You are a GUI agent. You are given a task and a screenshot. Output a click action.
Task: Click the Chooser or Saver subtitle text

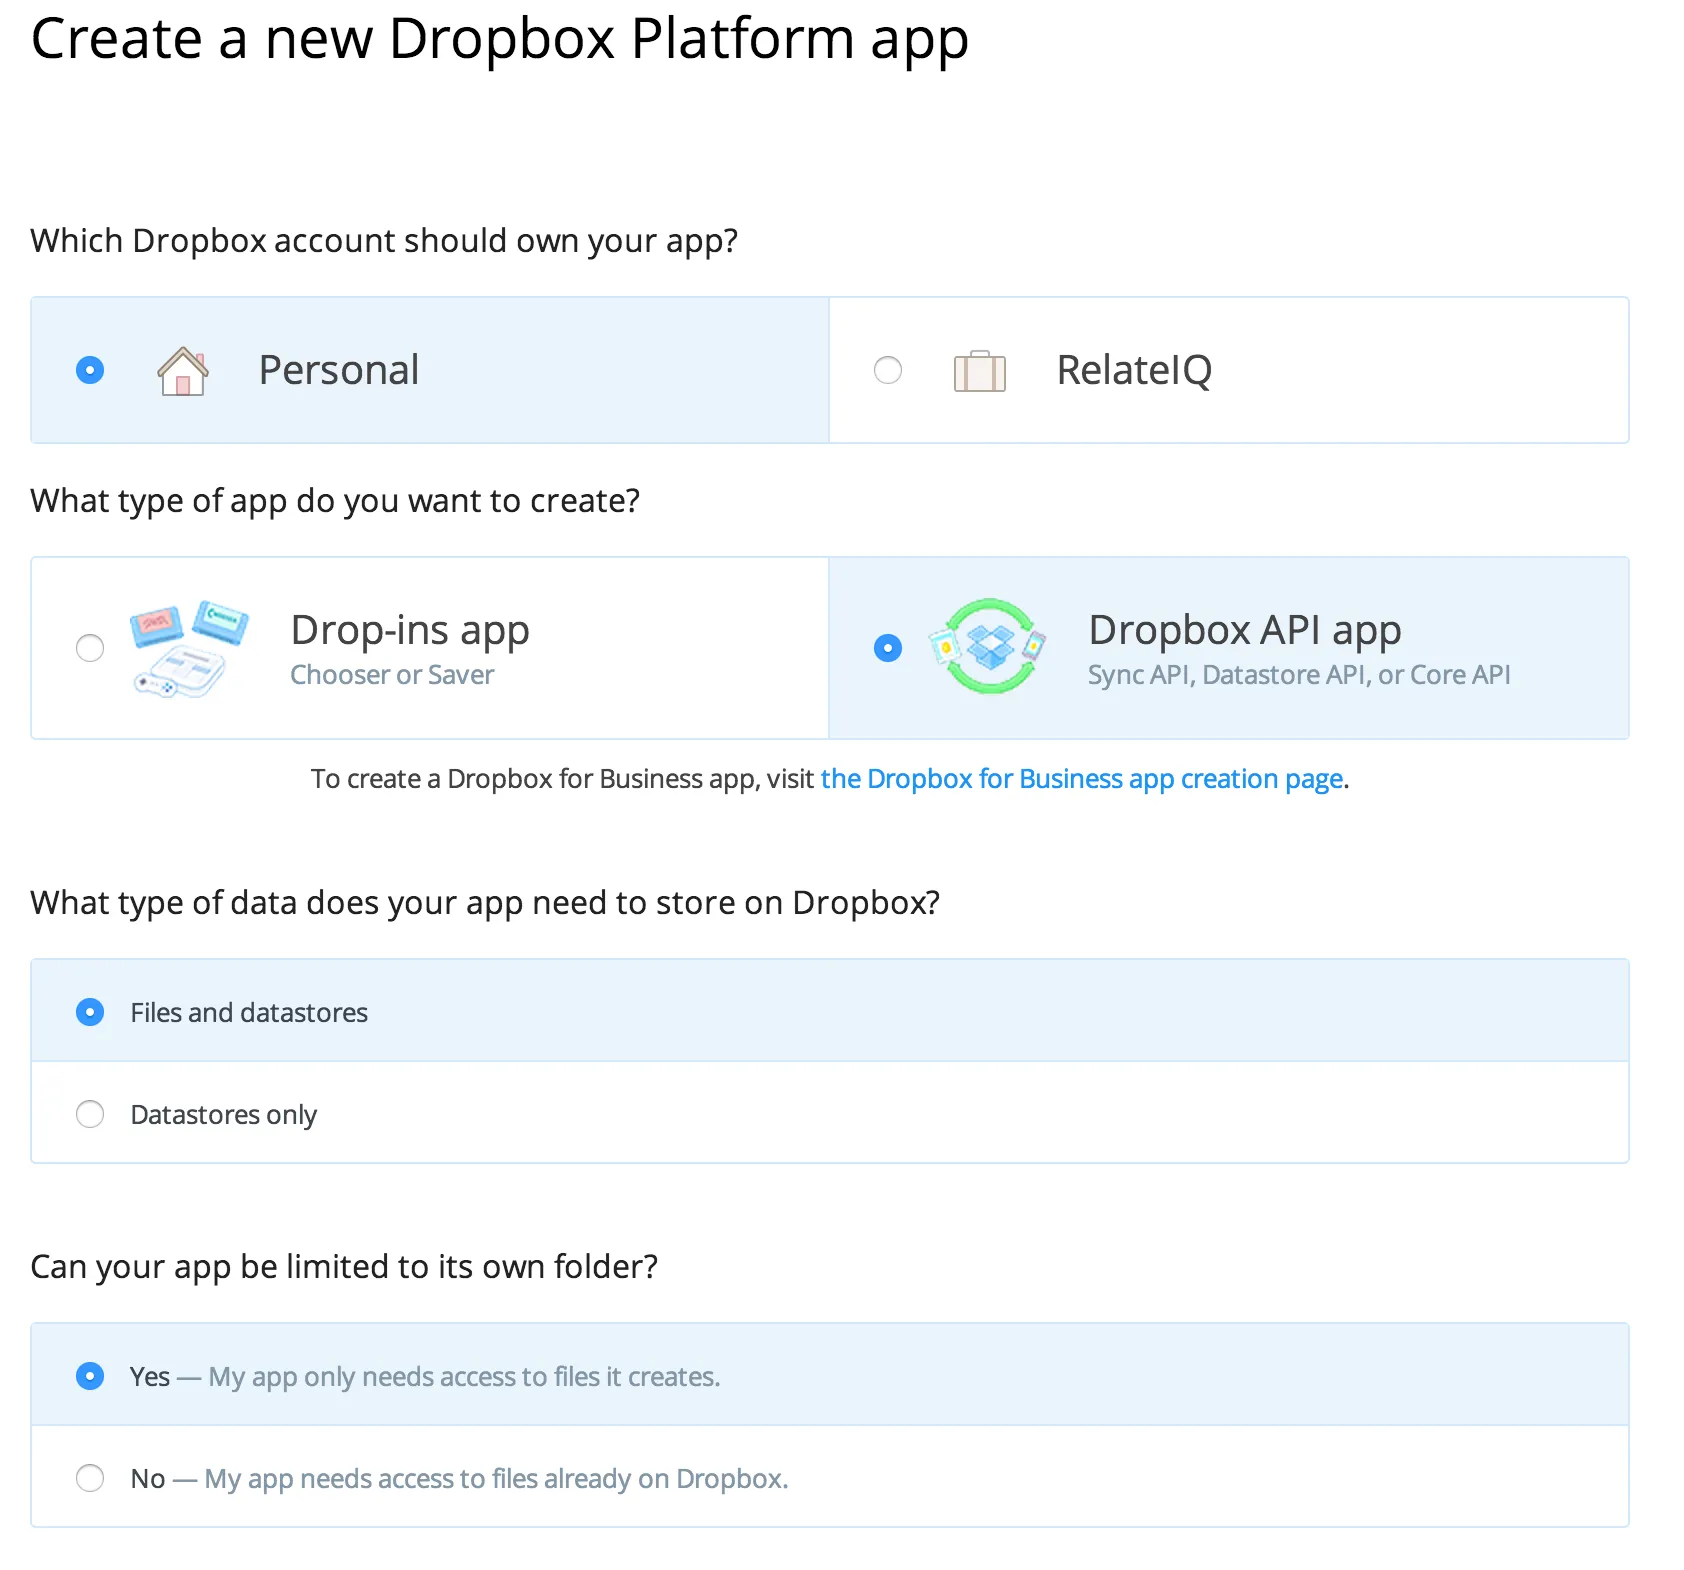point(391,674)
